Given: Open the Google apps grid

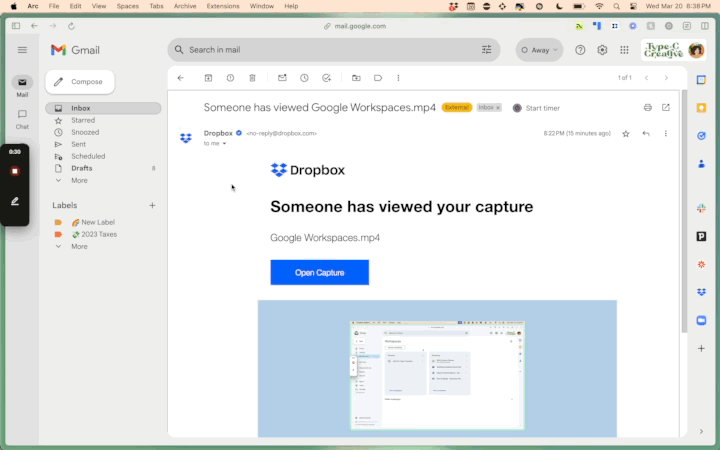Looking at the screenshot, I should [x=624, y=49].
